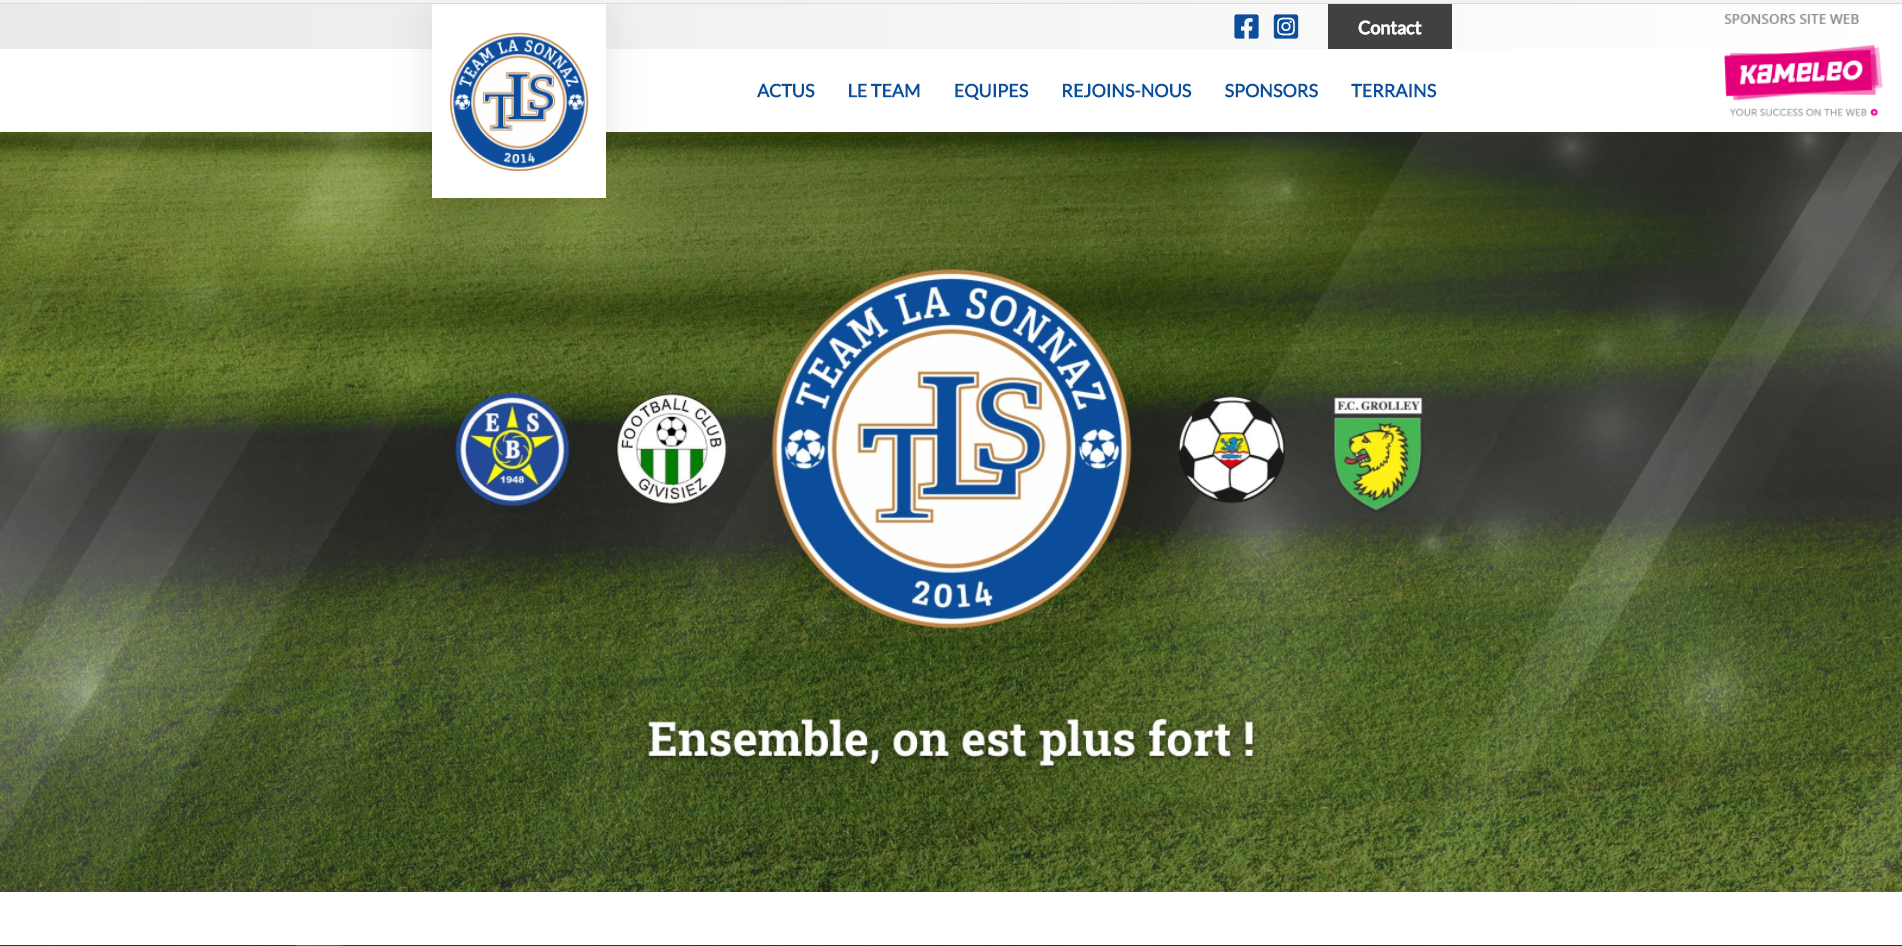This screenshot has height=946, width=1902.
Task: Select SPONSORS in the navigation
Action: (1271, 91)
